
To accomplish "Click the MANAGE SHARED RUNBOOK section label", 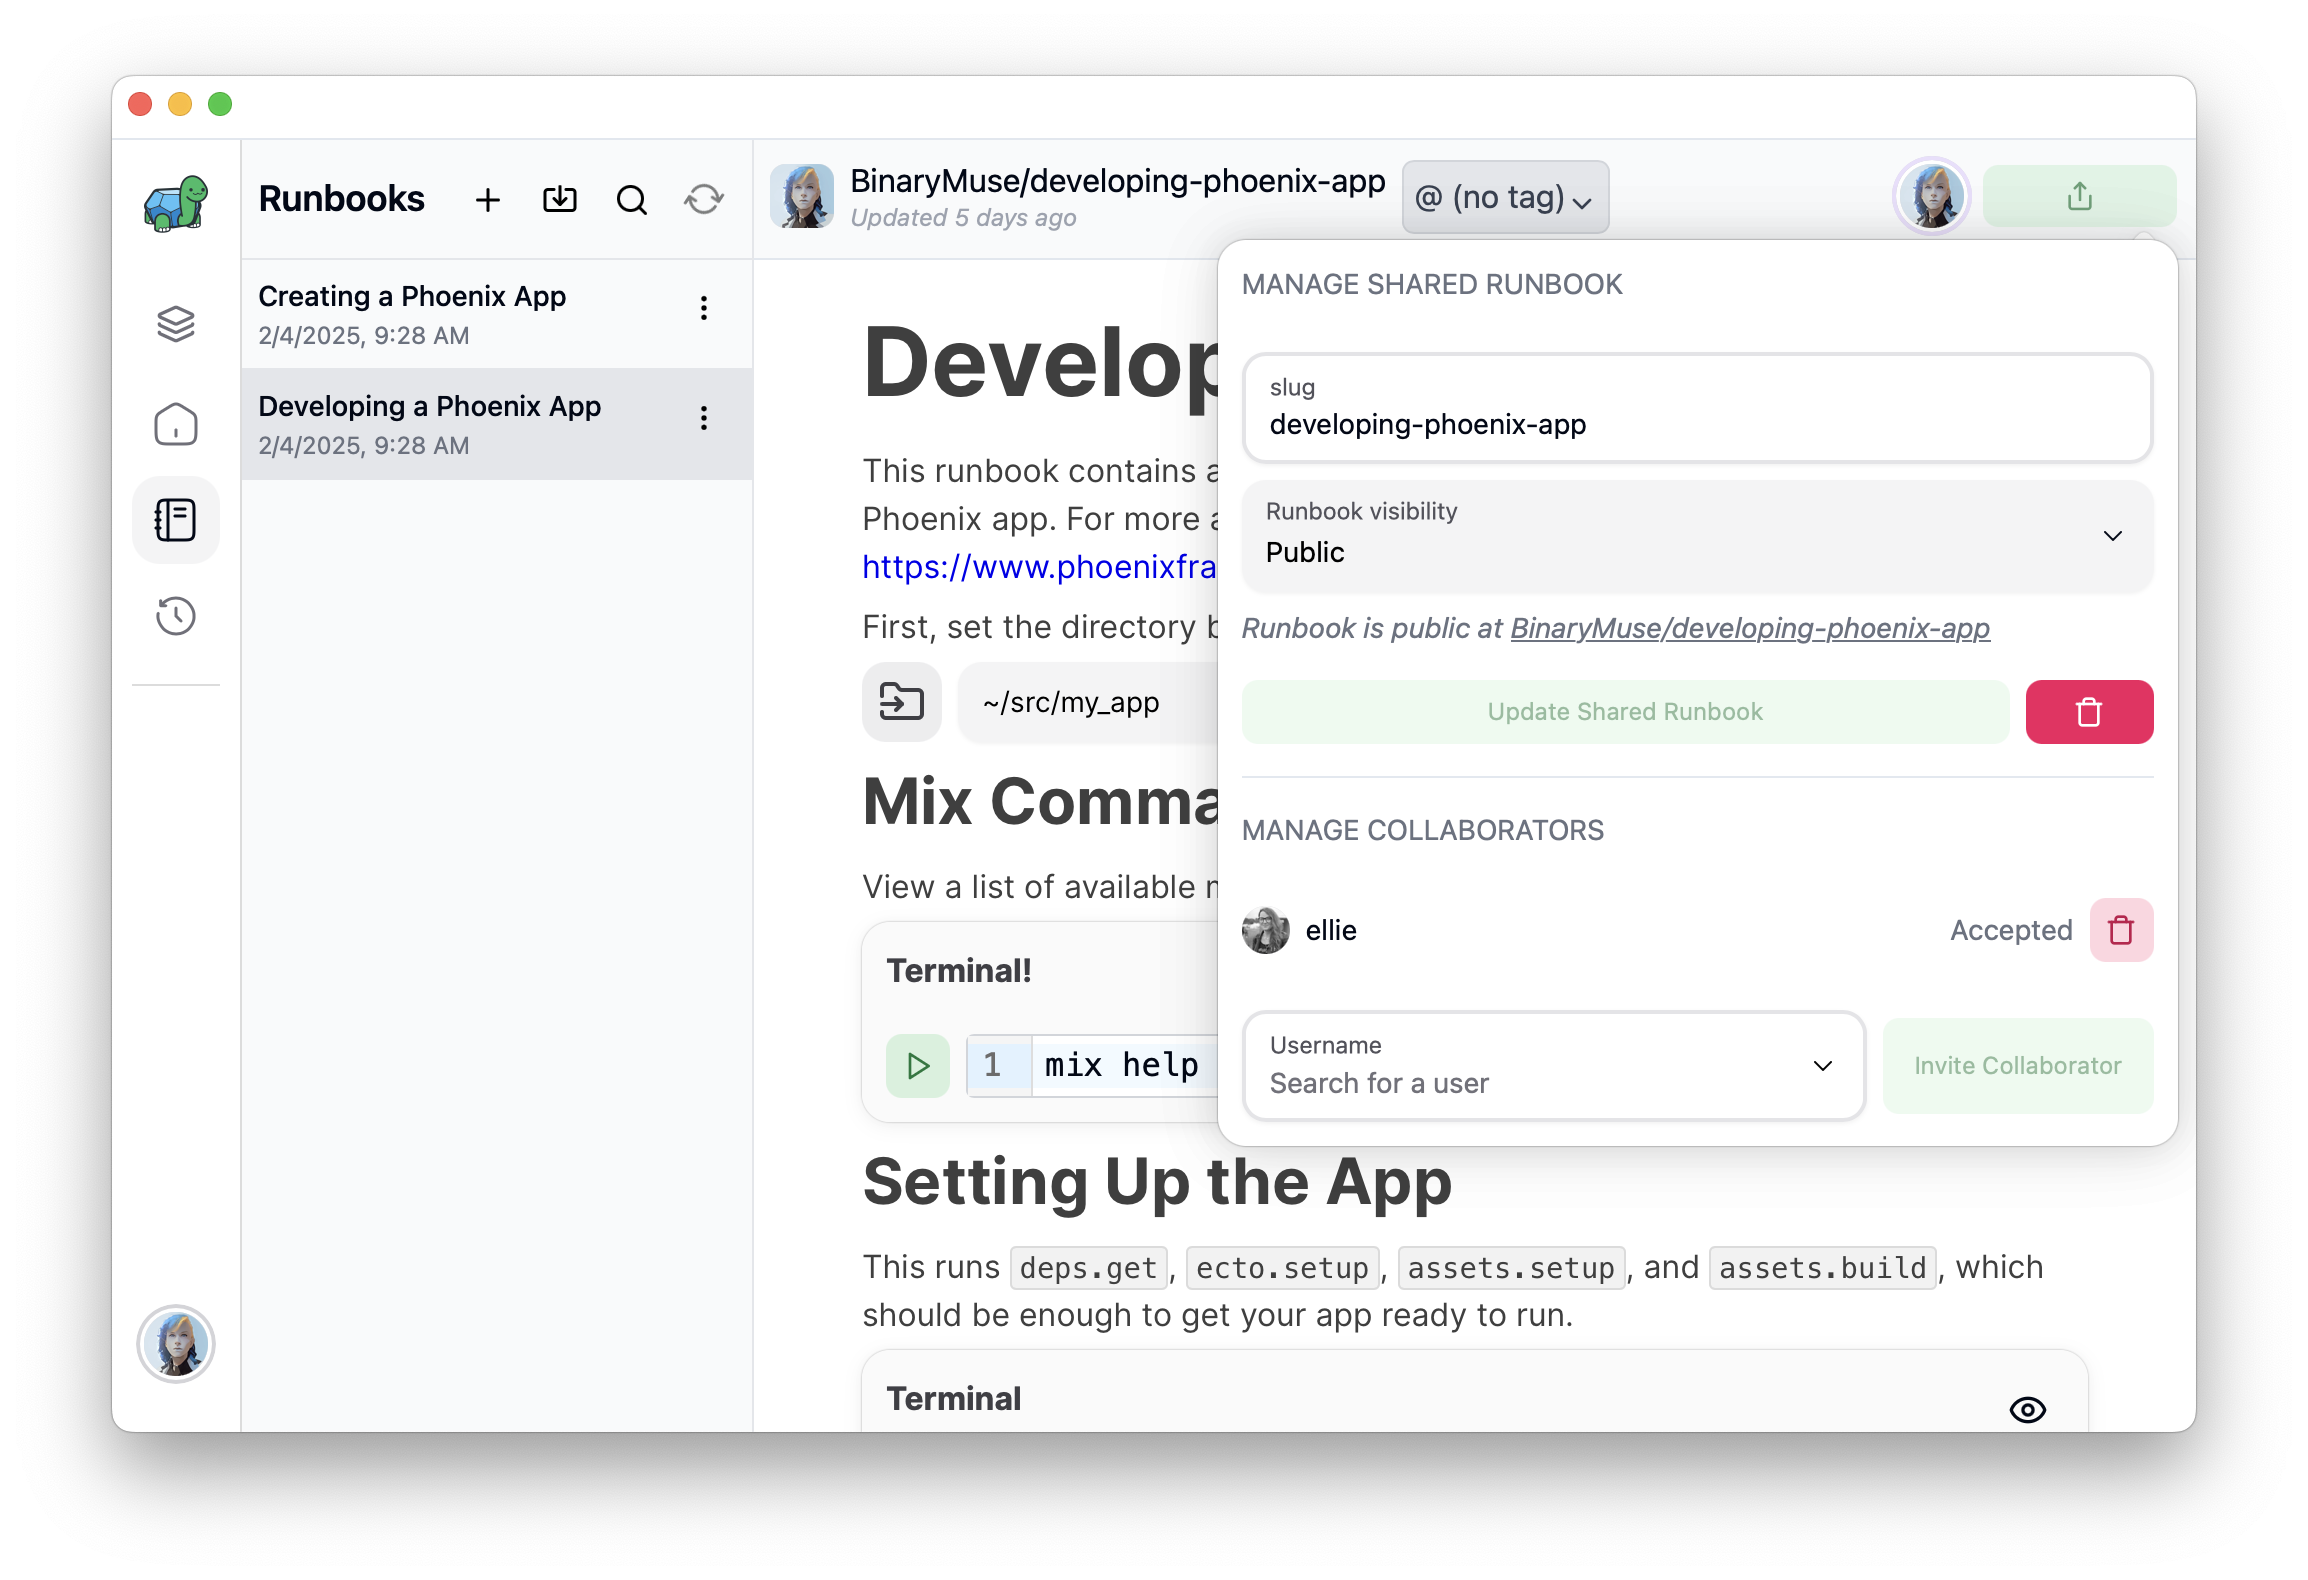I will click(x=1432, y=284).
